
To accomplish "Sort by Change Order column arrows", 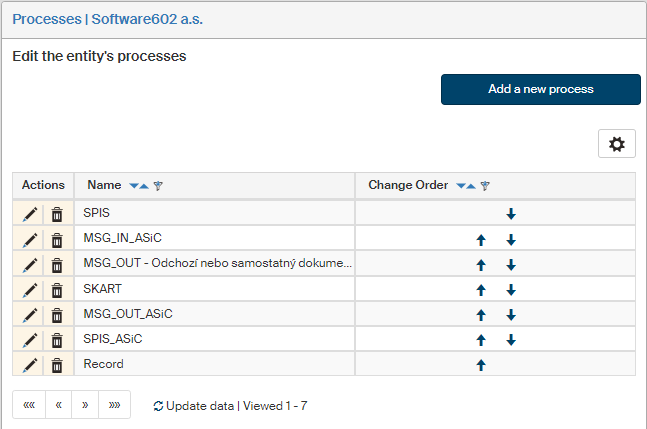I will tap(466, 186).
